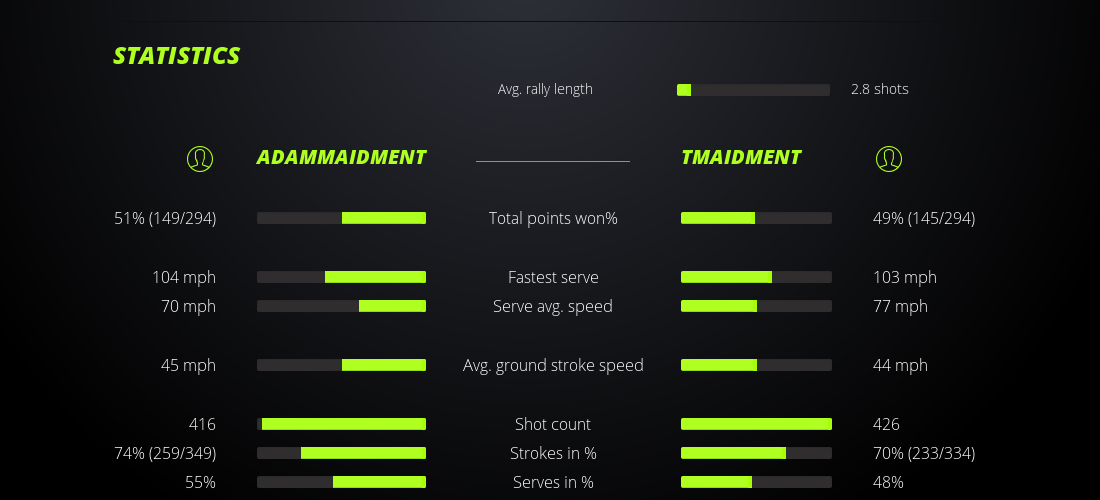Click the Serve avg. speed label
The height and width of the screenshot is (500, 1100).
click(x=553, y=306)
